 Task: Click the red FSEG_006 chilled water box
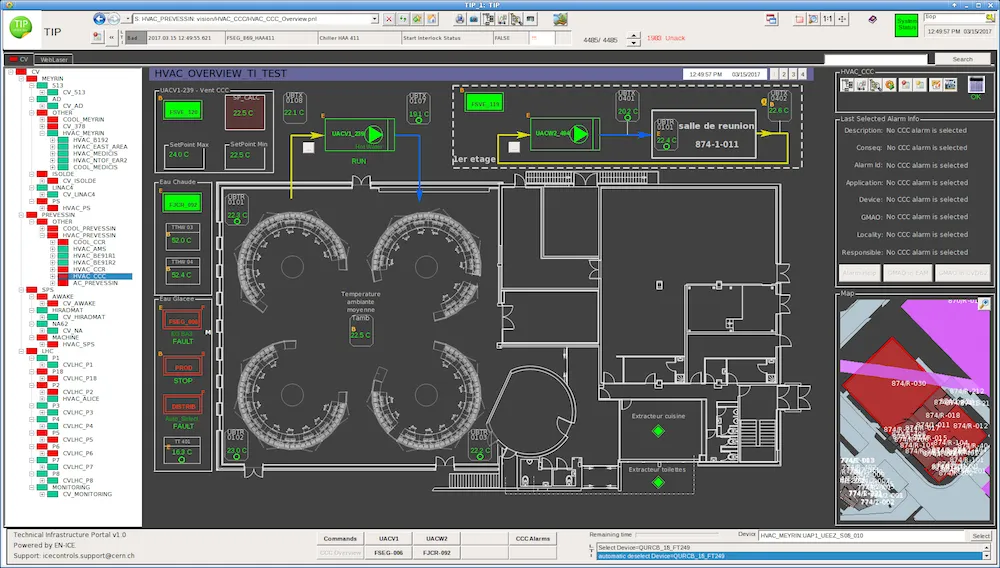coord(182,321)
